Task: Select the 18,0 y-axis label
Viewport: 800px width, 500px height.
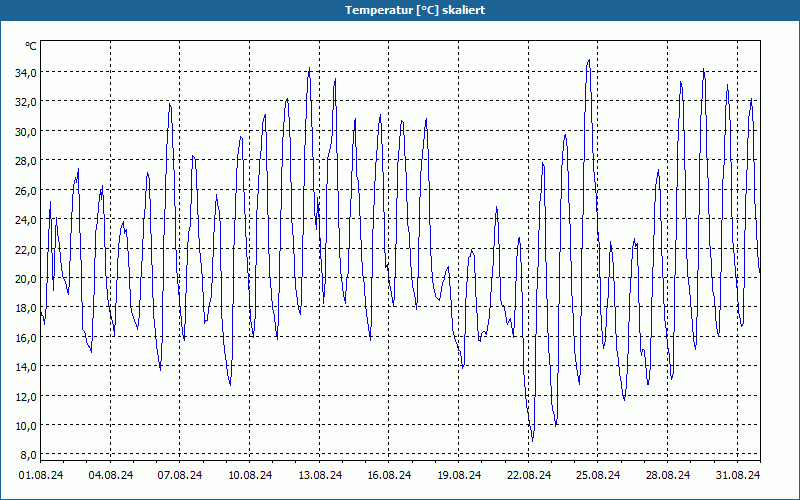Action: click(x=26, y=308)
